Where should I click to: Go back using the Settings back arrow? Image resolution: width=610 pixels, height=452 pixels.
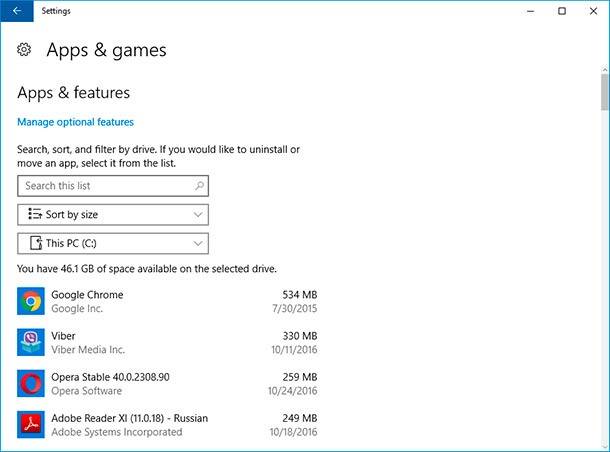tap(17, 11)
